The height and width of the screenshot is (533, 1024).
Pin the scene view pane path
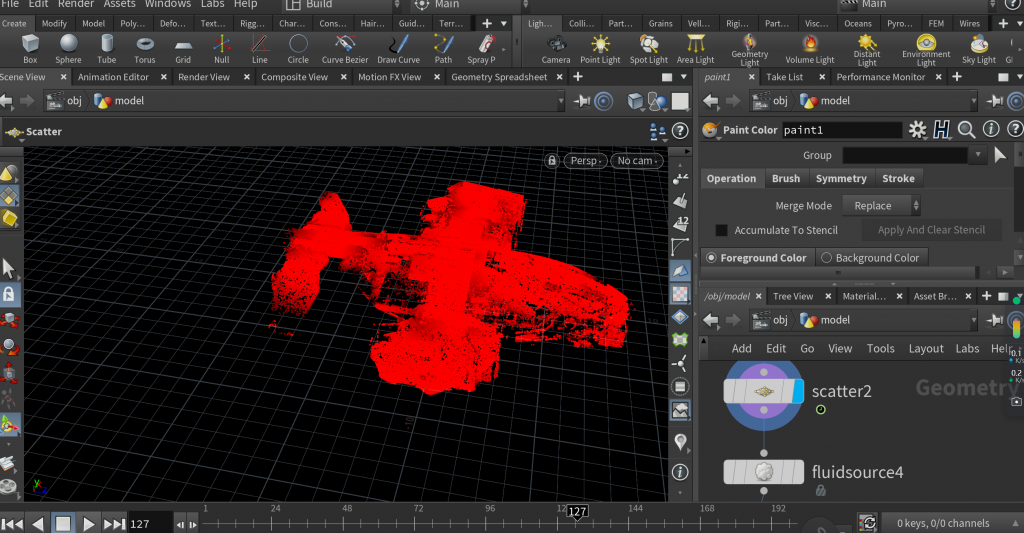581,101
